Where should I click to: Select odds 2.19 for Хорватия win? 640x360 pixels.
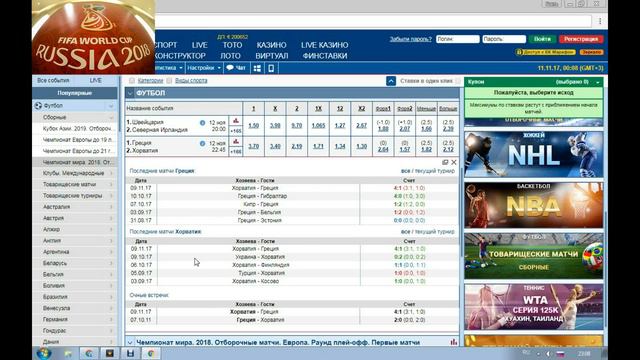[x=297, y=146]
